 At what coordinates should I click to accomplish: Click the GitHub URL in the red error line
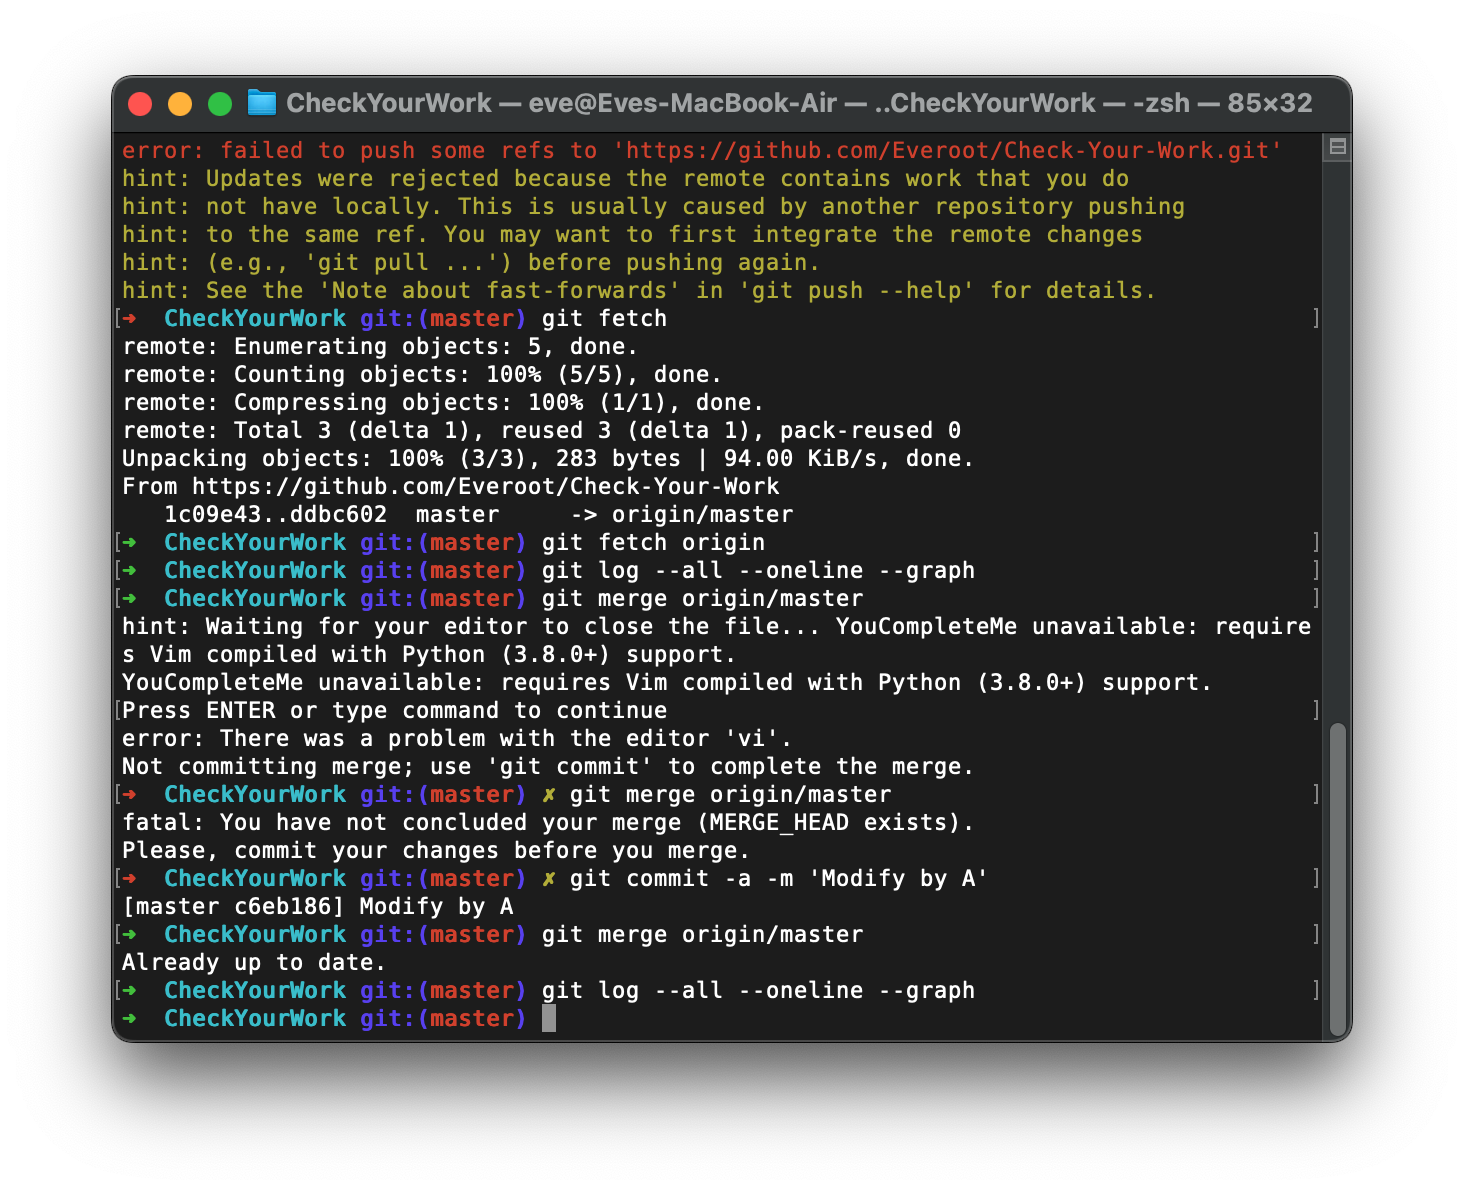tap(947, 150)
